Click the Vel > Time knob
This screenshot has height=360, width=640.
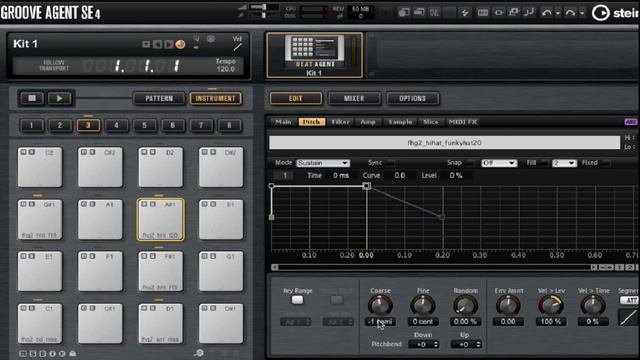pyautogui.click(x=593, y=305)
